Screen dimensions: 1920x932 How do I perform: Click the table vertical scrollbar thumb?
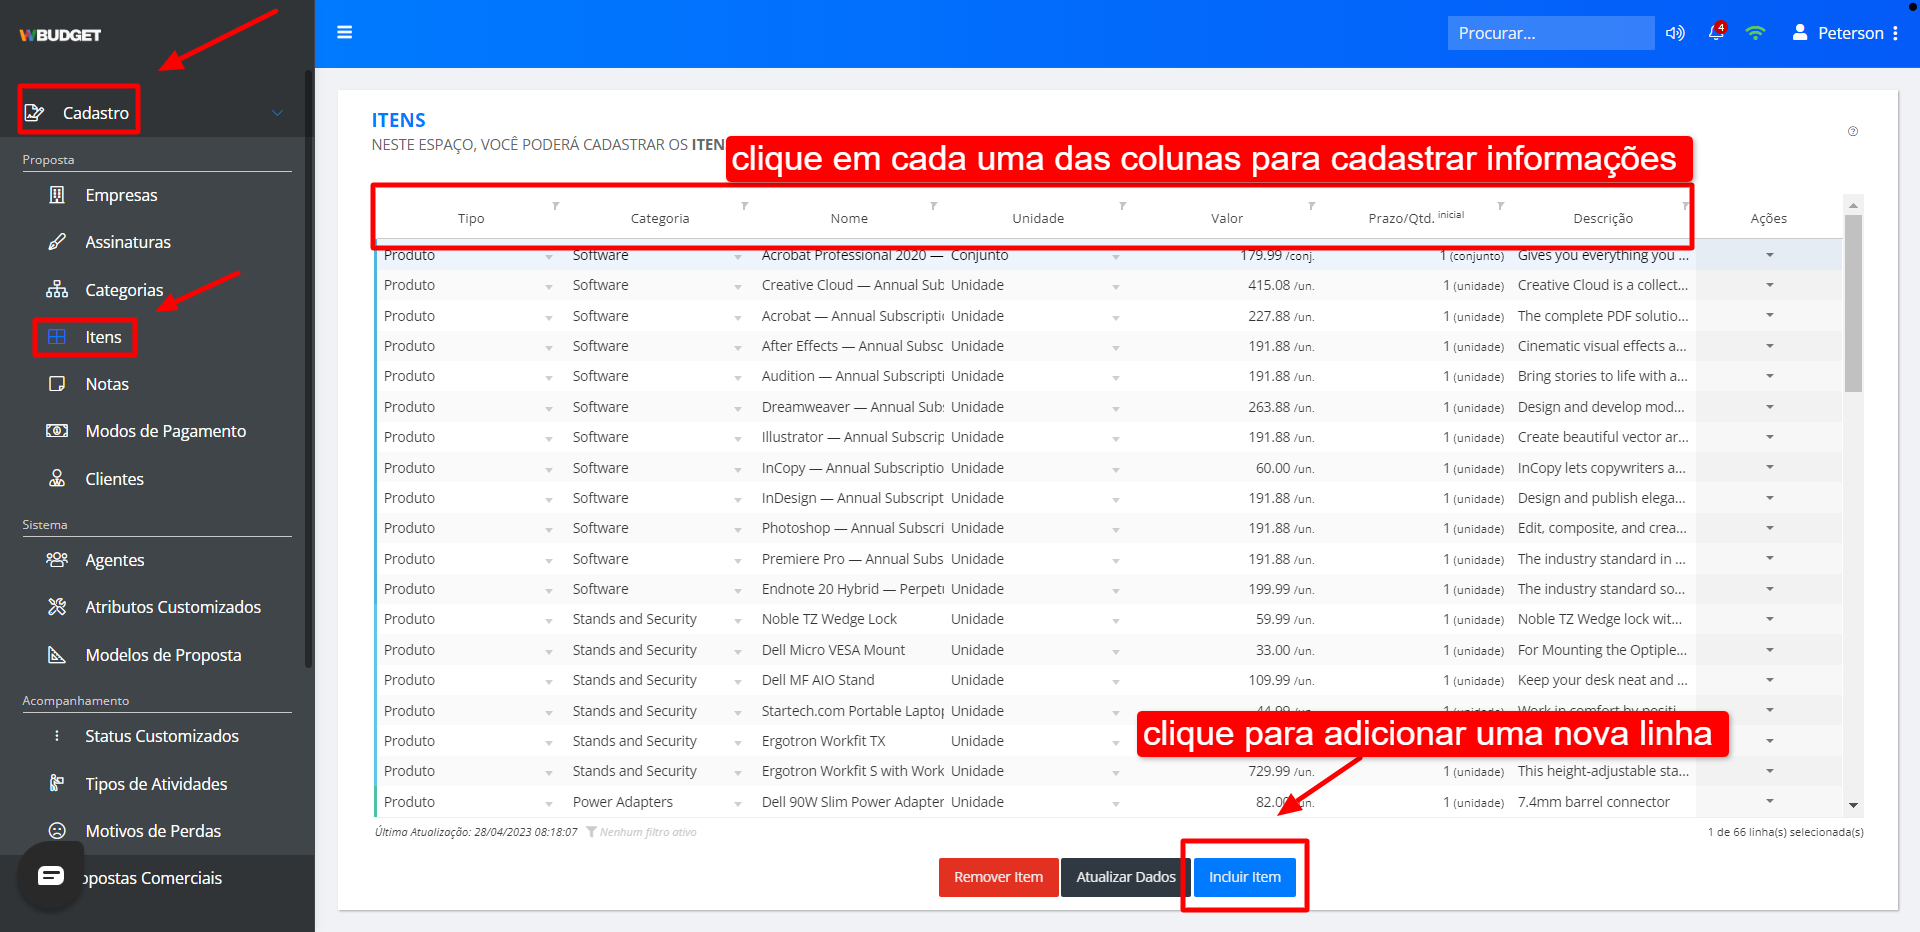pos(1853,303)
